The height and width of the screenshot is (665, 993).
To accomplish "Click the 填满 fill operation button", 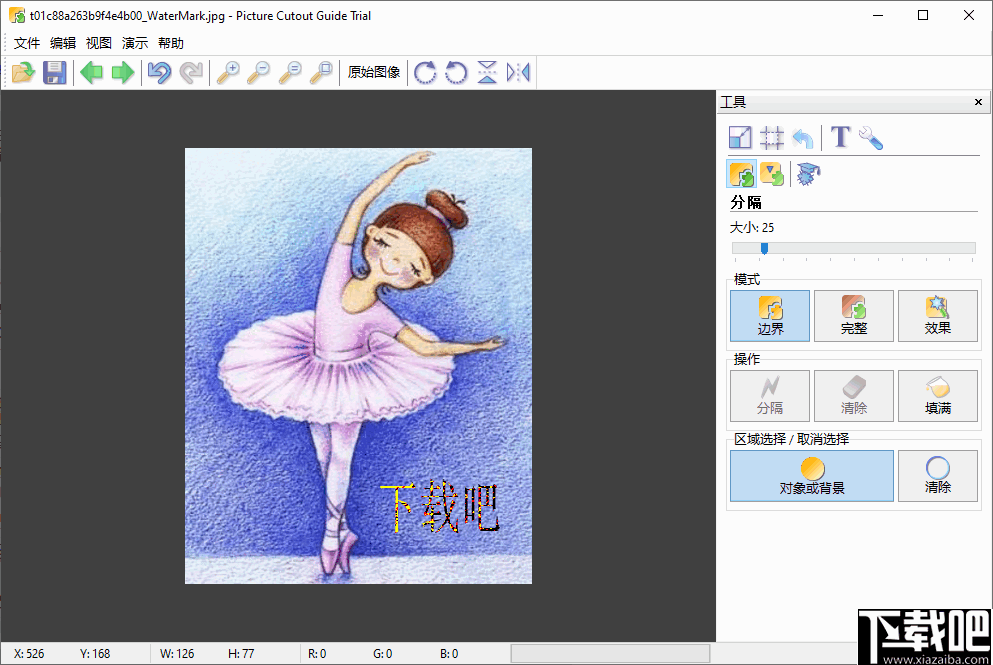I will 937,396.
